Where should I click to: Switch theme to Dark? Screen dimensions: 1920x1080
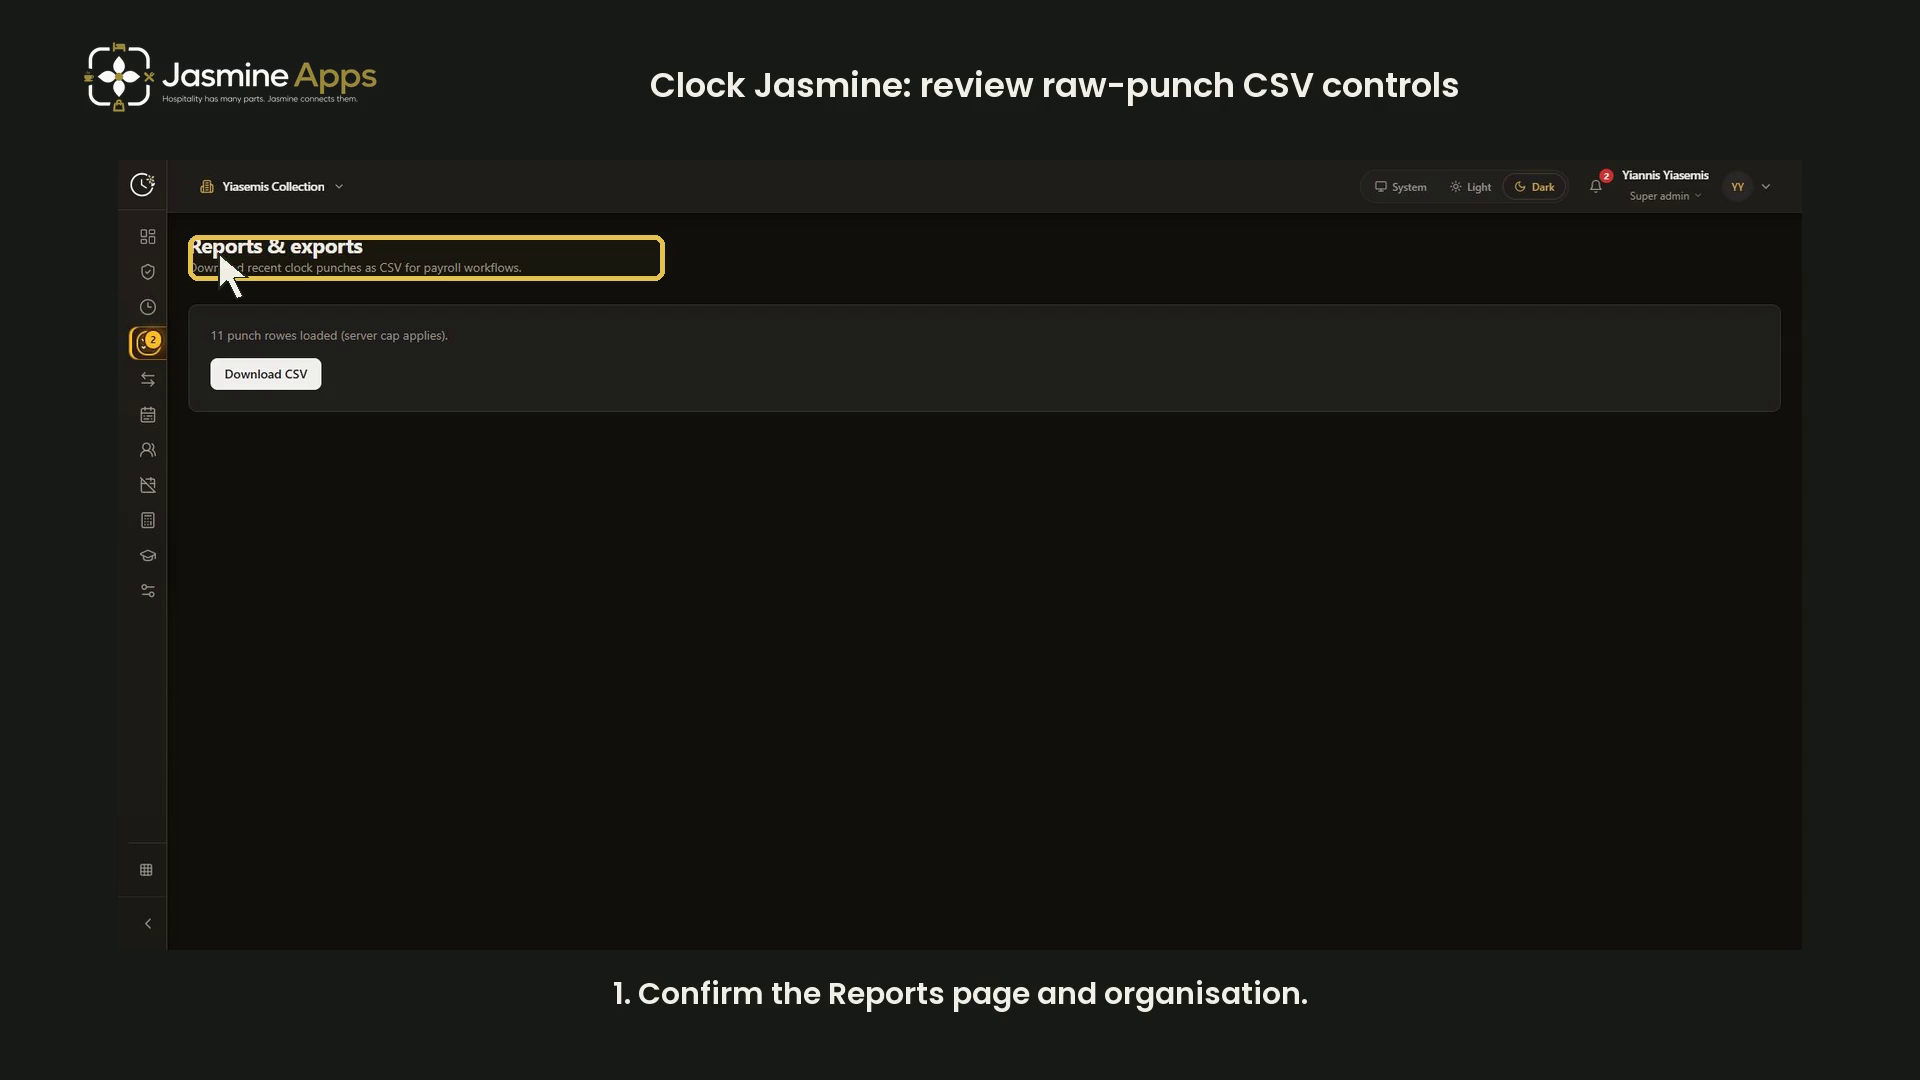click(1535, 187)
